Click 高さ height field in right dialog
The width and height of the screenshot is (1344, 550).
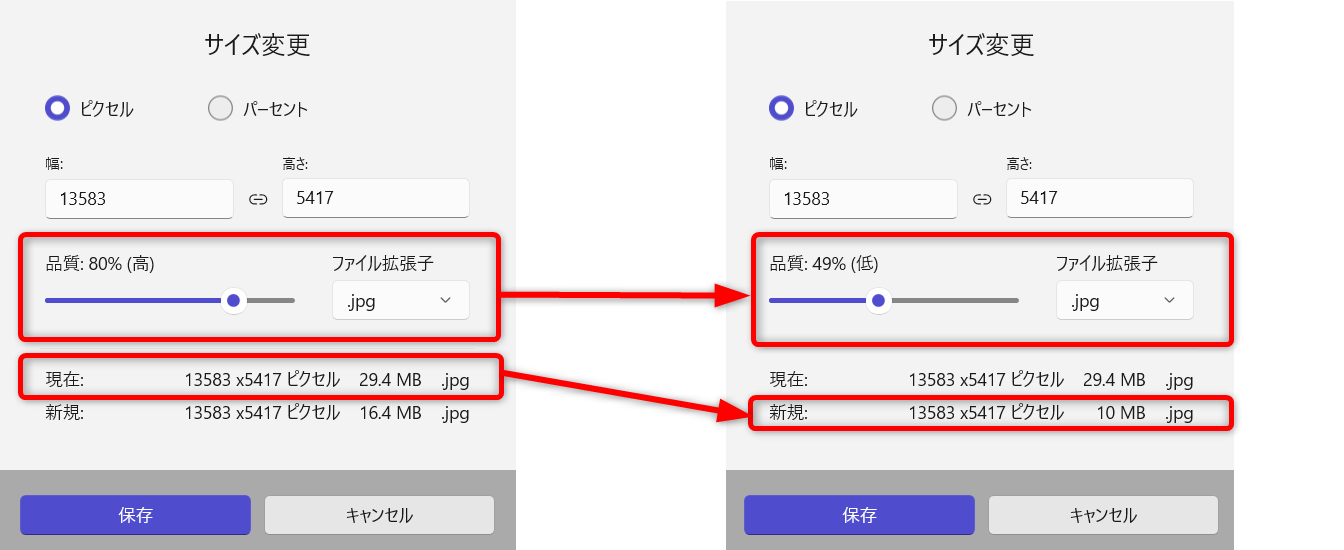(x=1099, y=198)
